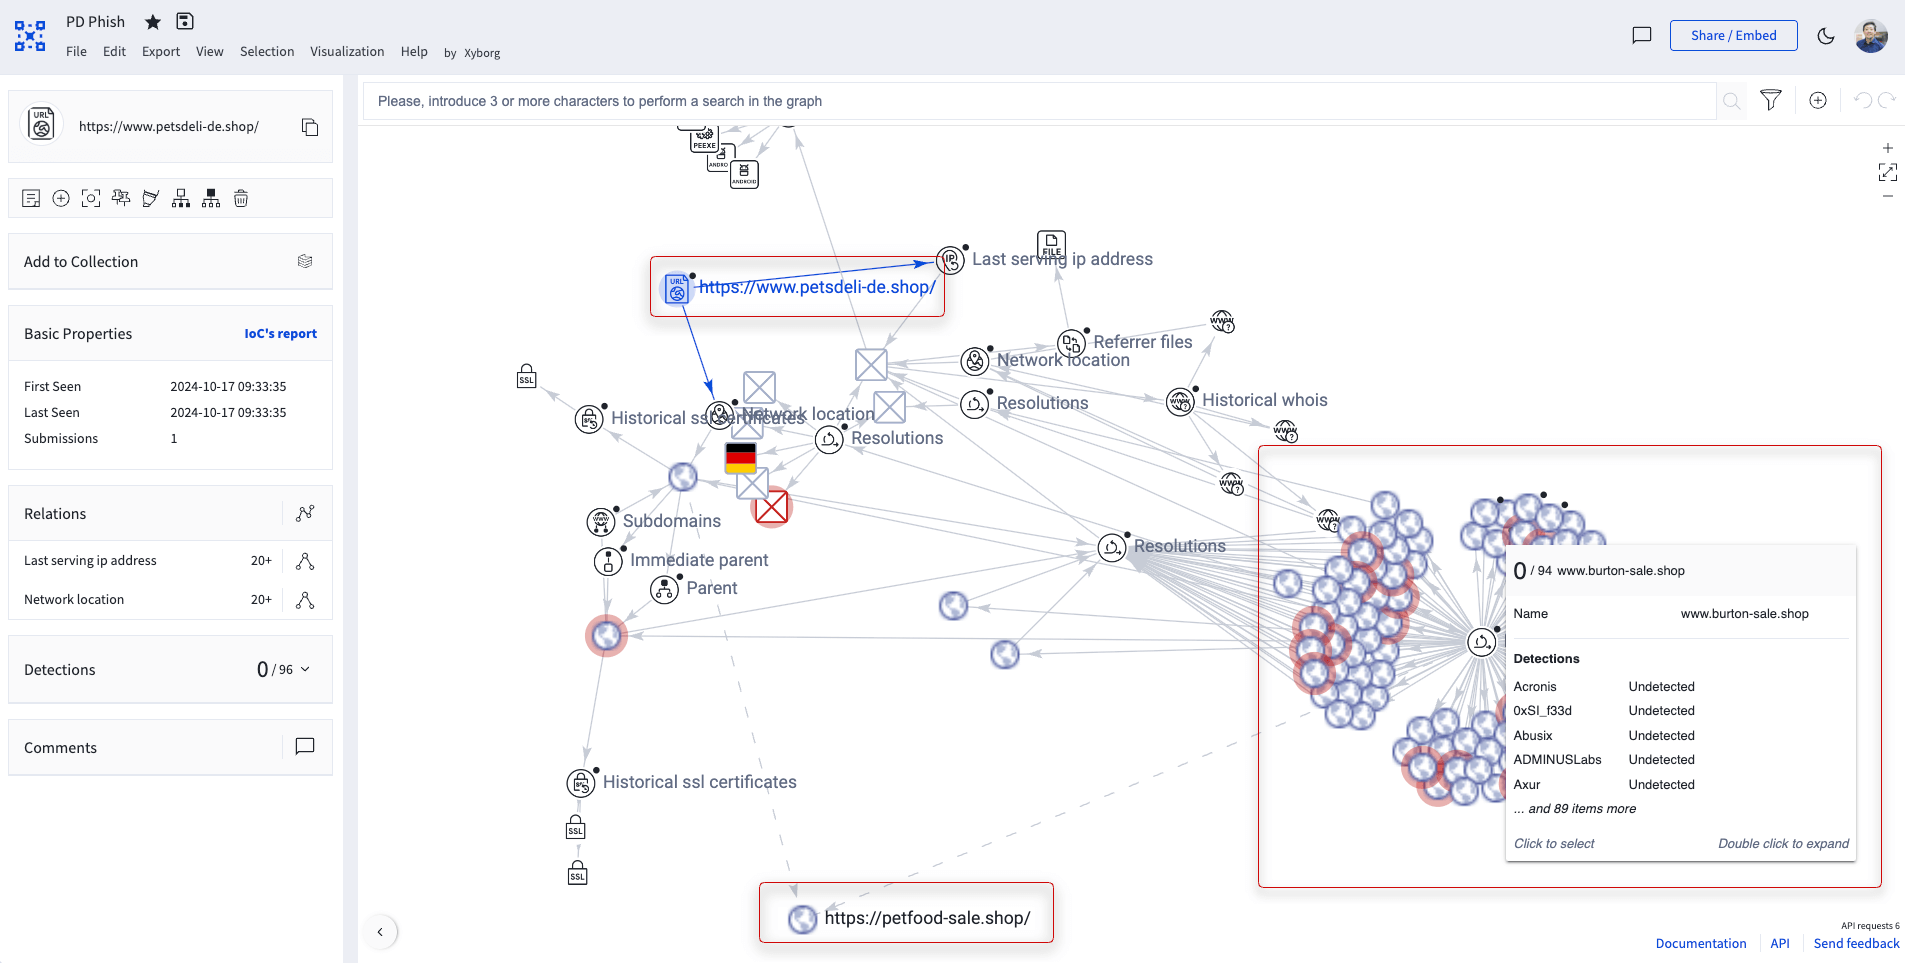Open the API link

[1780, 943]
